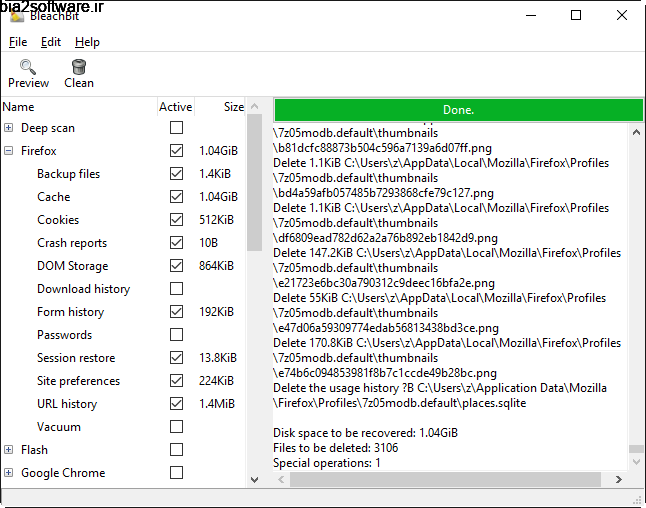646x508 pixels.
Task: Select the Deep scan row label
Action: coord(48,128)
